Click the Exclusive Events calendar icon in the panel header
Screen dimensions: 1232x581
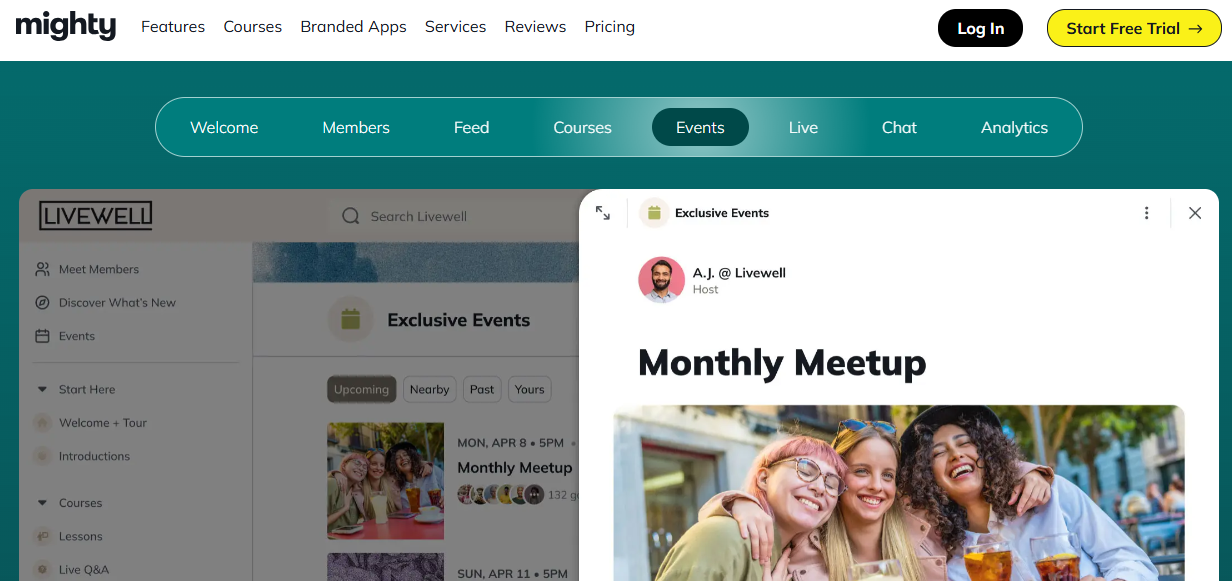tap(654, 213)
